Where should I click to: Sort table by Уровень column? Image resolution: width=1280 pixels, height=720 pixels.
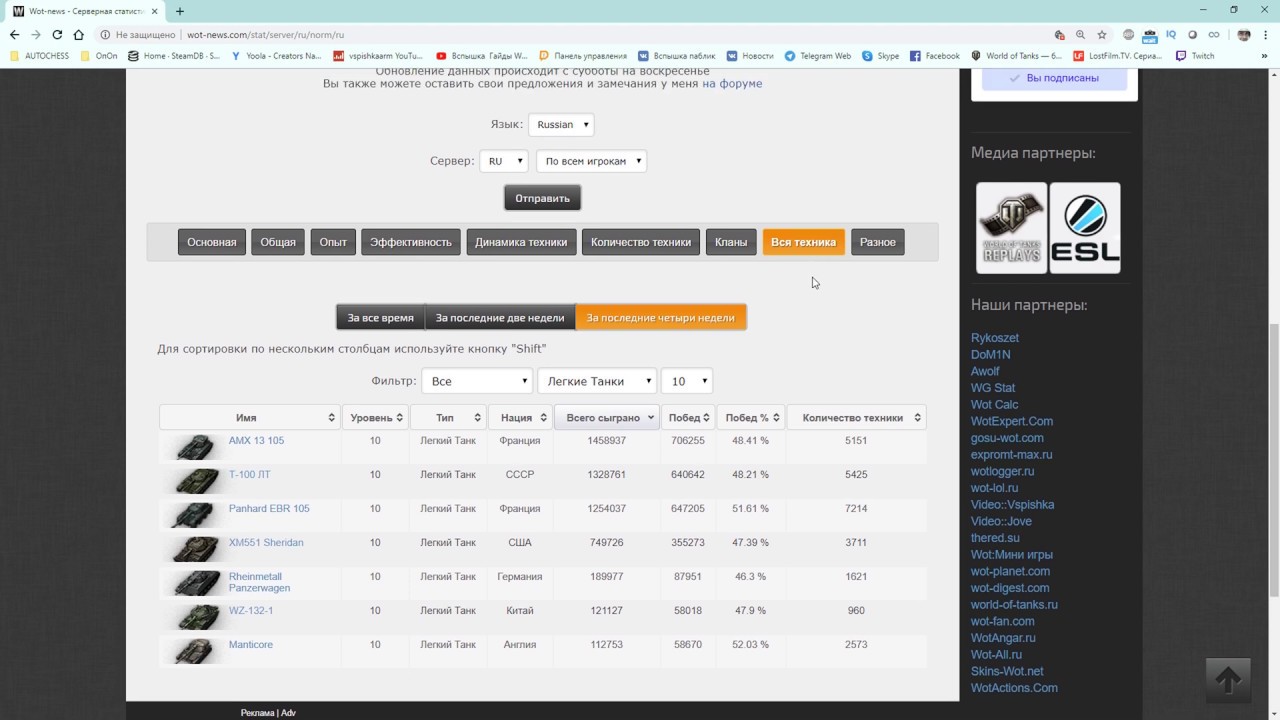[x=375, y=418]
